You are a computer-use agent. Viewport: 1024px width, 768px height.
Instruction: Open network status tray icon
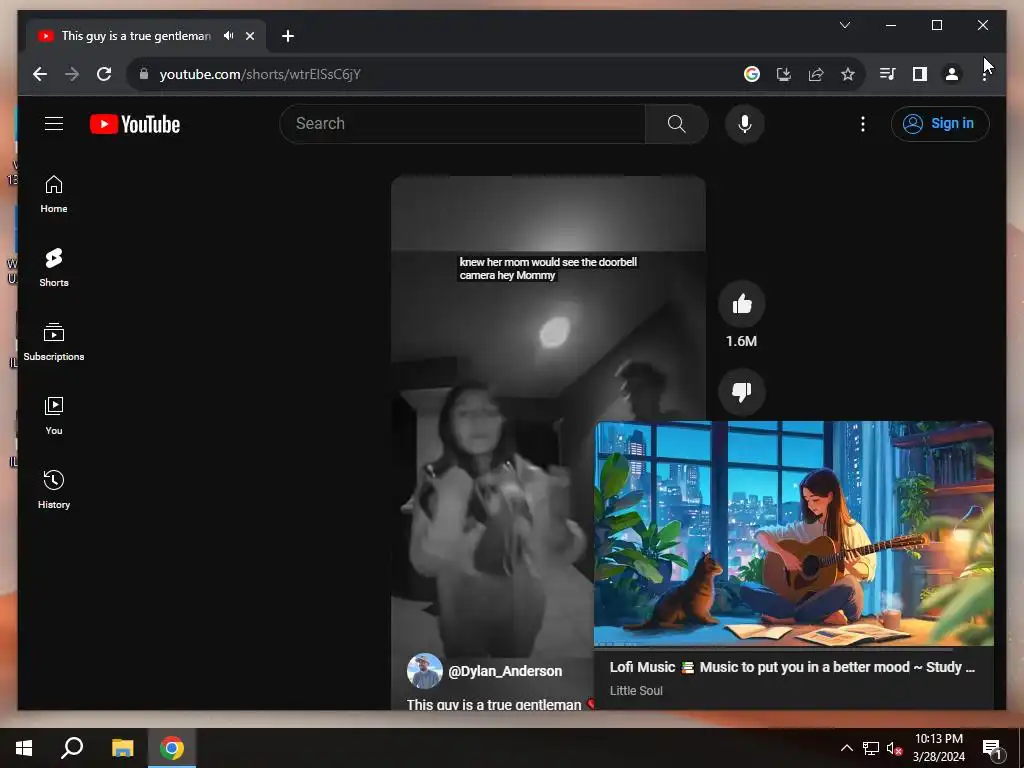[871, 748]
